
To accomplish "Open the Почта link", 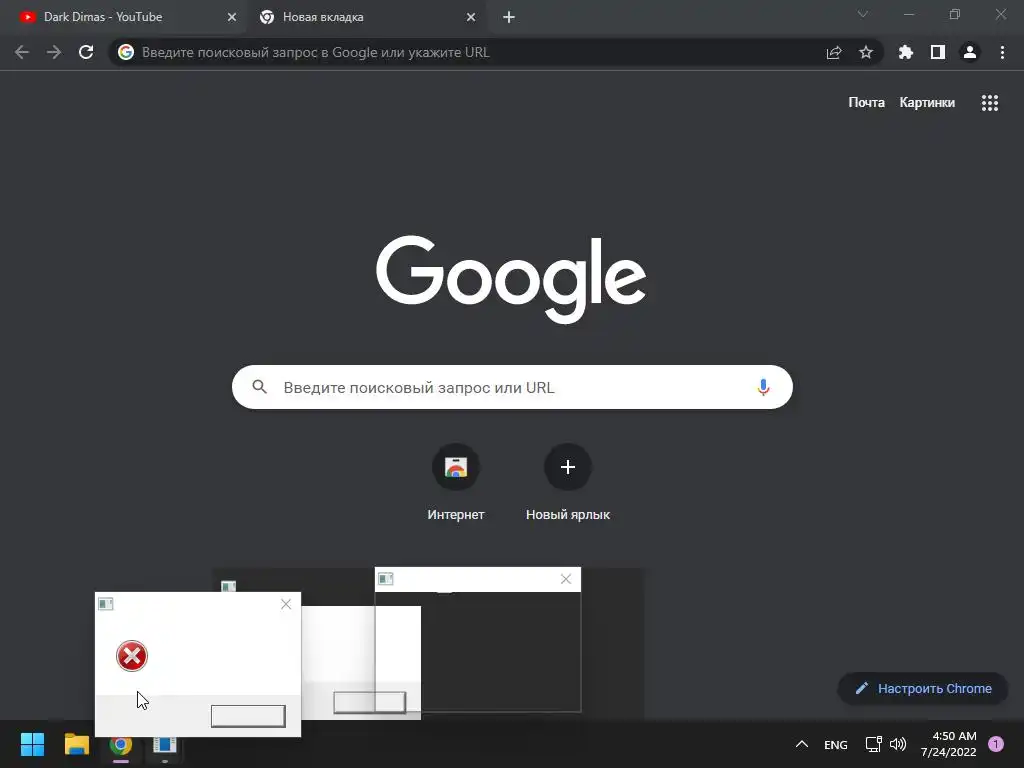I will 867,103.
